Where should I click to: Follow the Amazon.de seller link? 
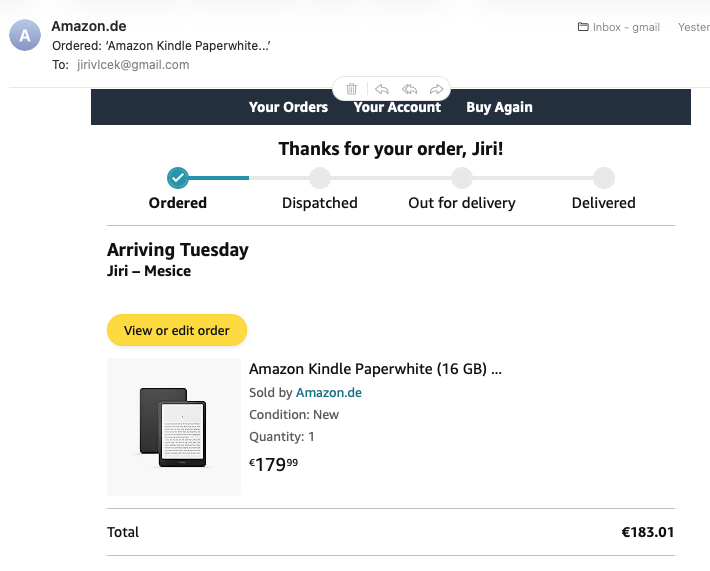[329, 393]
